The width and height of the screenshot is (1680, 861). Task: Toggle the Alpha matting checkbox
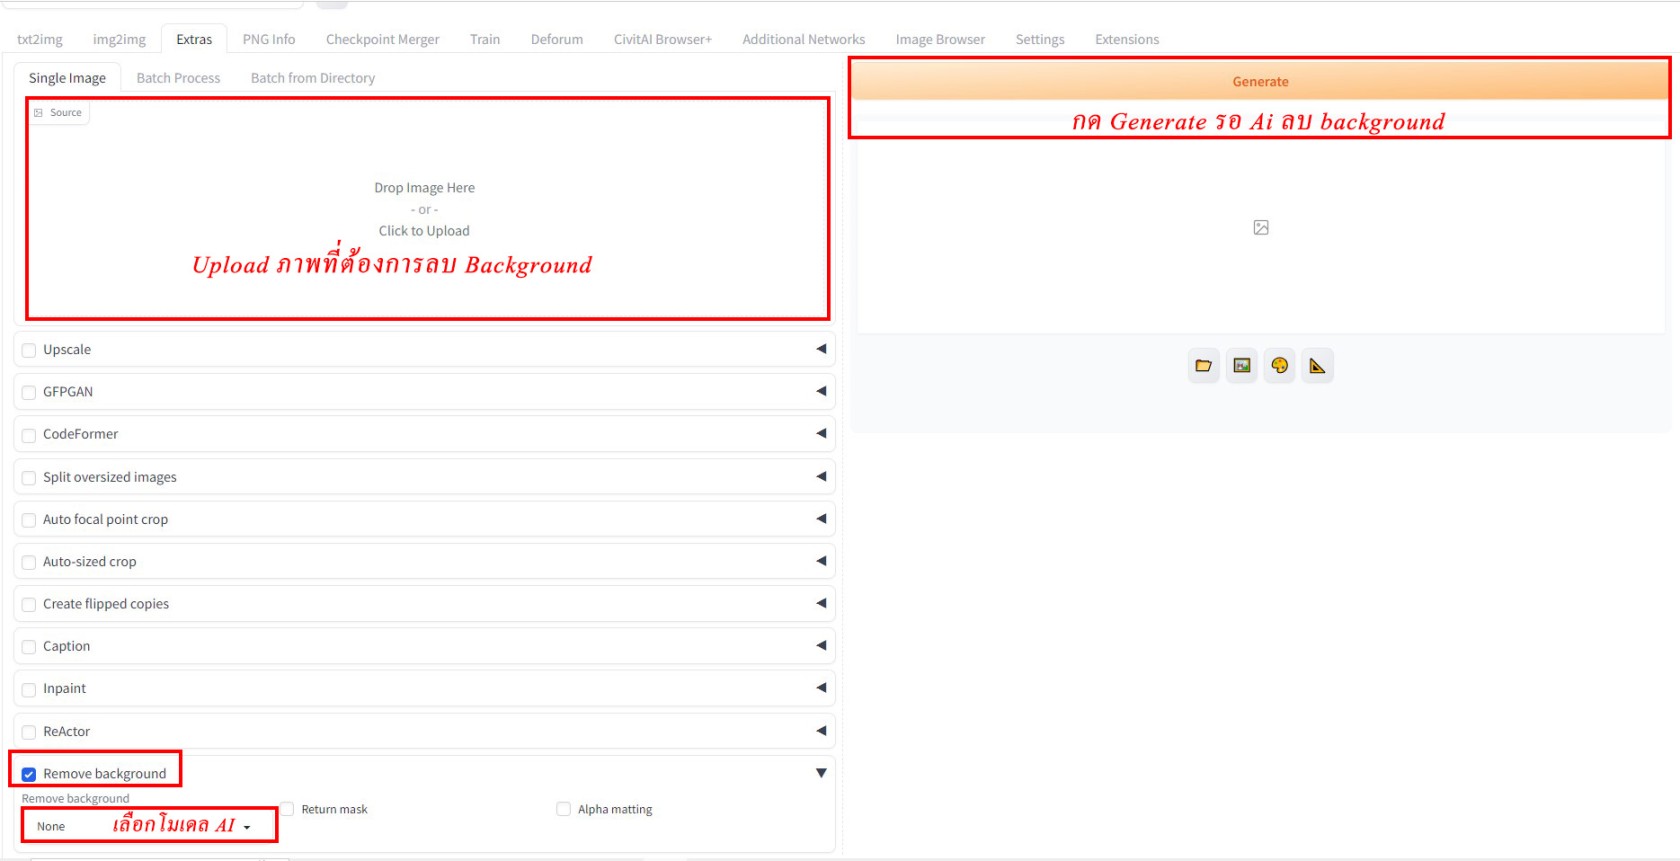tap(564, 809)
